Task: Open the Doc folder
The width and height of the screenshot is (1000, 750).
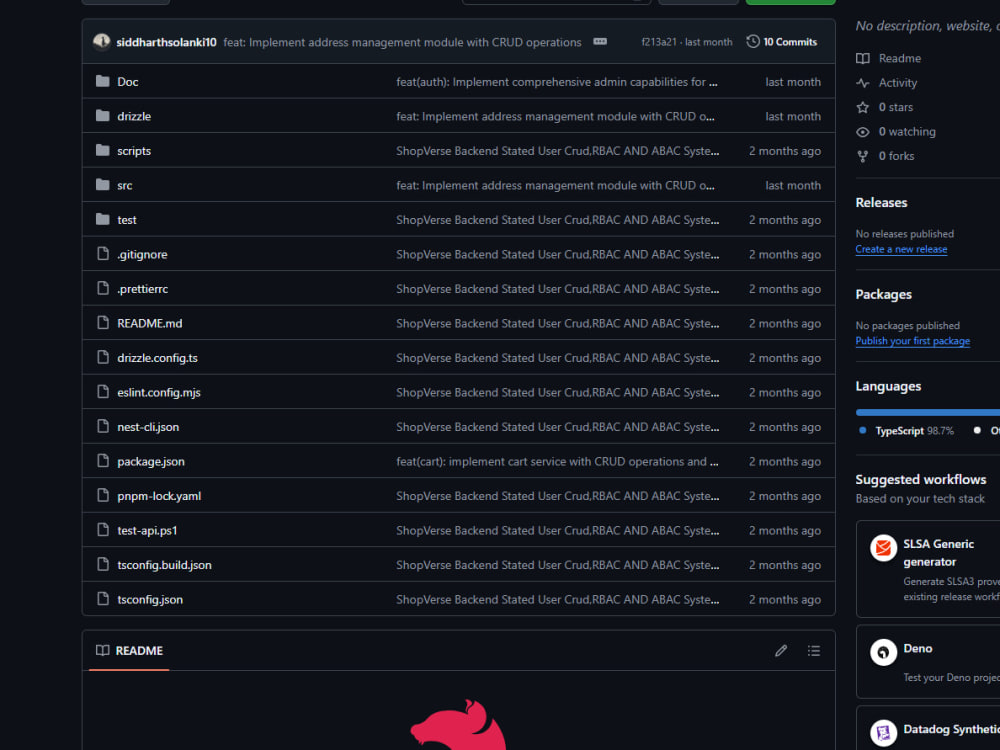Action: coord(128,82)
